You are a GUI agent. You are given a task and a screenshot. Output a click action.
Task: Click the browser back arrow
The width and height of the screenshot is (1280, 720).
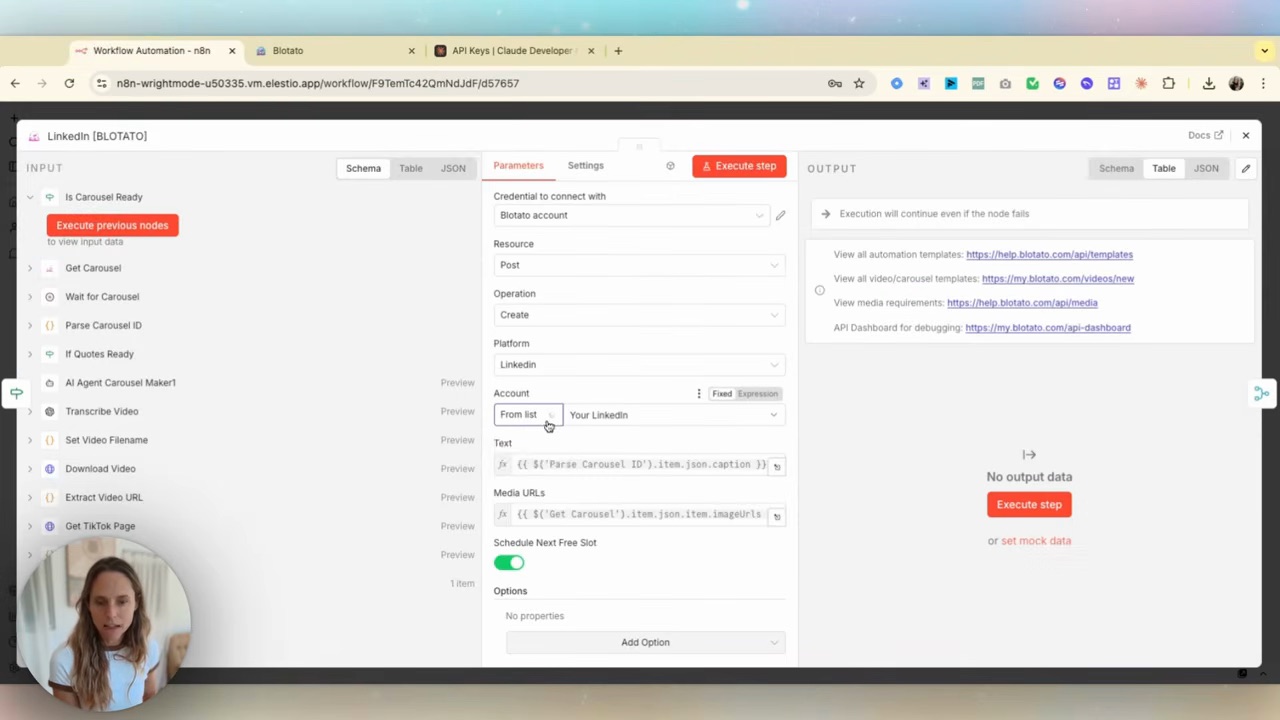pos(15,84)
